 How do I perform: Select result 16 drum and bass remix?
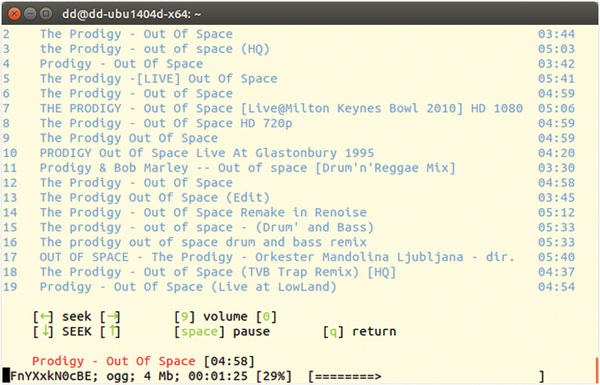click(203, 242)
